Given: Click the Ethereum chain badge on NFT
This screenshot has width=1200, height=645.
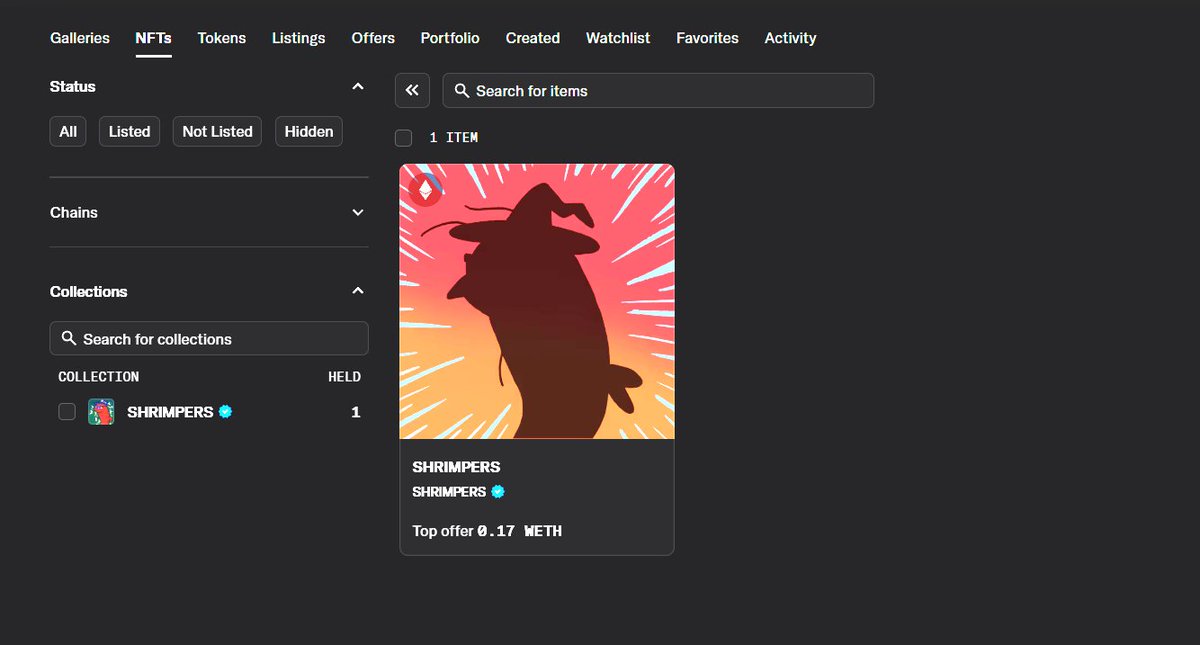Looking at the screenshot, I should pyautogui.click(x=425, y=189).
